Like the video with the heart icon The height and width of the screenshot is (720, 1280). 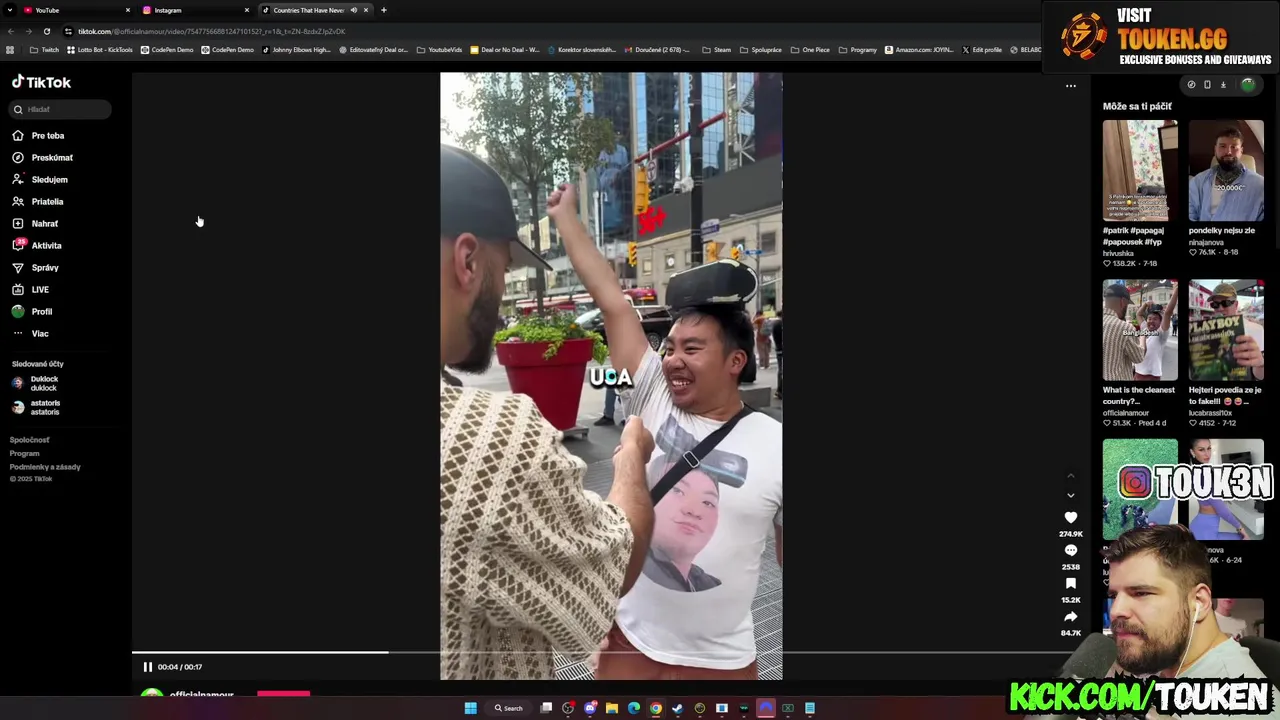click(1070, 518)
